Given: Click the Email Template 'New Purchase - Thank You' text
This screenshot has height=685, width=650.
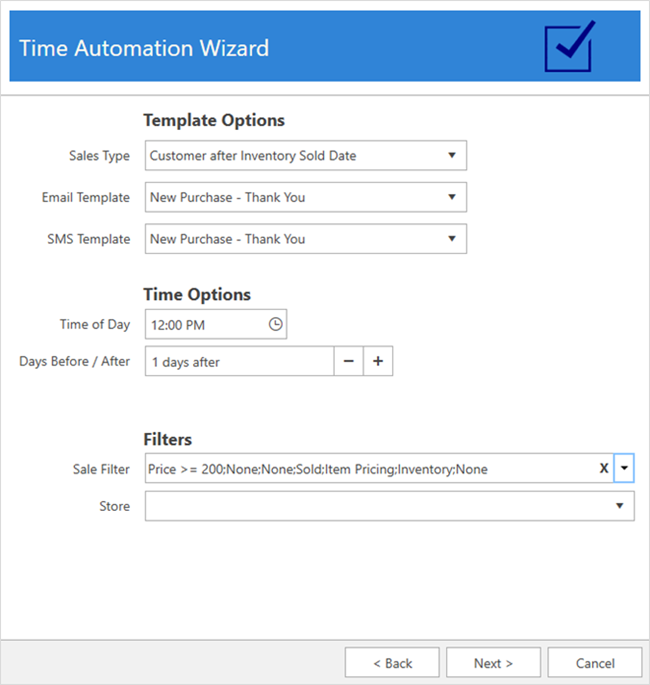Looking at the screenshot, I should [228, 197].
